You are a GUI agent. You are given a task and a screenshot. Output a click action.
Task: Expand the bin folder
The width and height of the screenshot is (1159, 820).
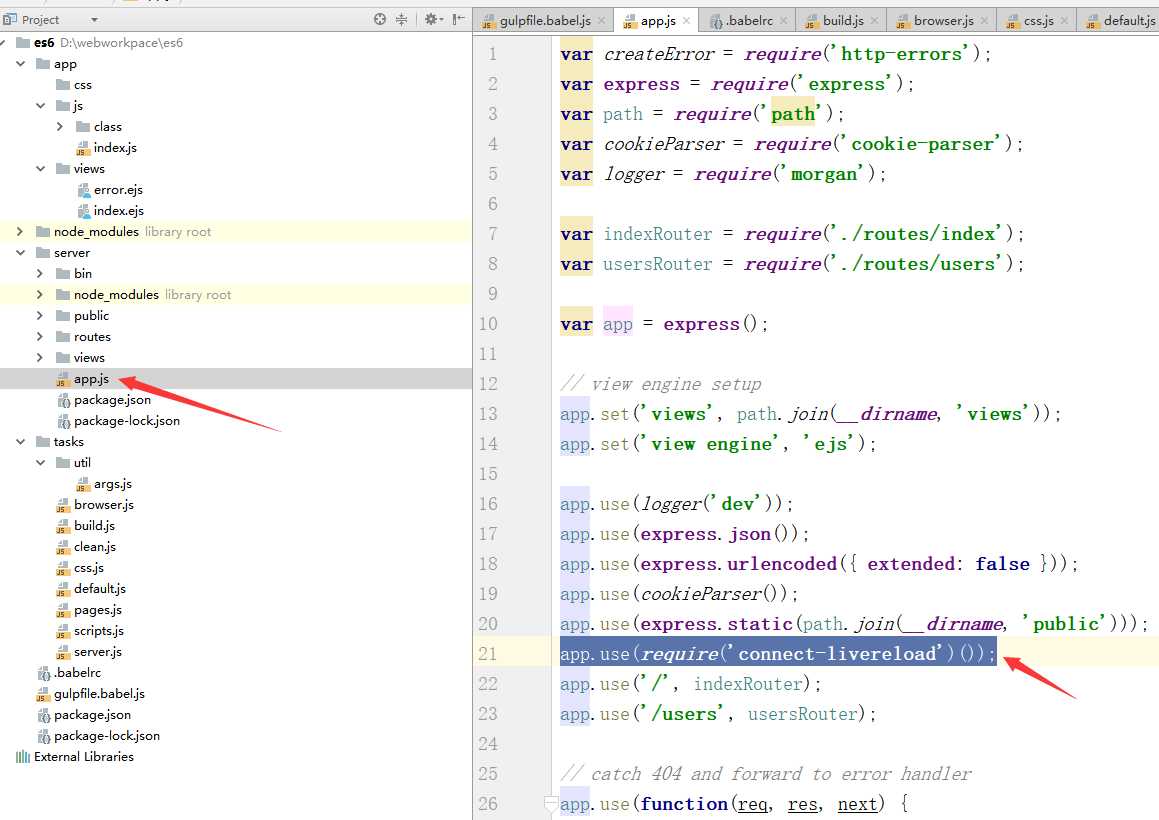(x=41, y=274)
